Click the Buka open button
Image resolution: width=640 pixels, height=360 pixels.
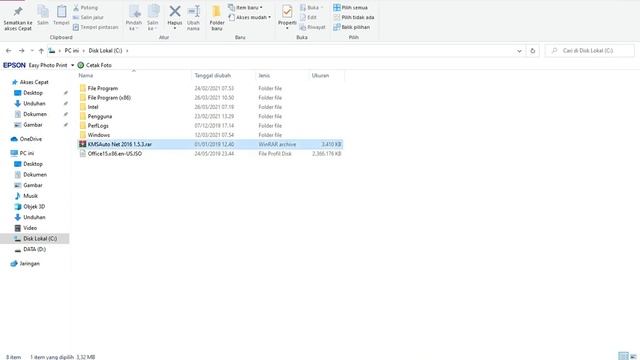pos(311,8)
